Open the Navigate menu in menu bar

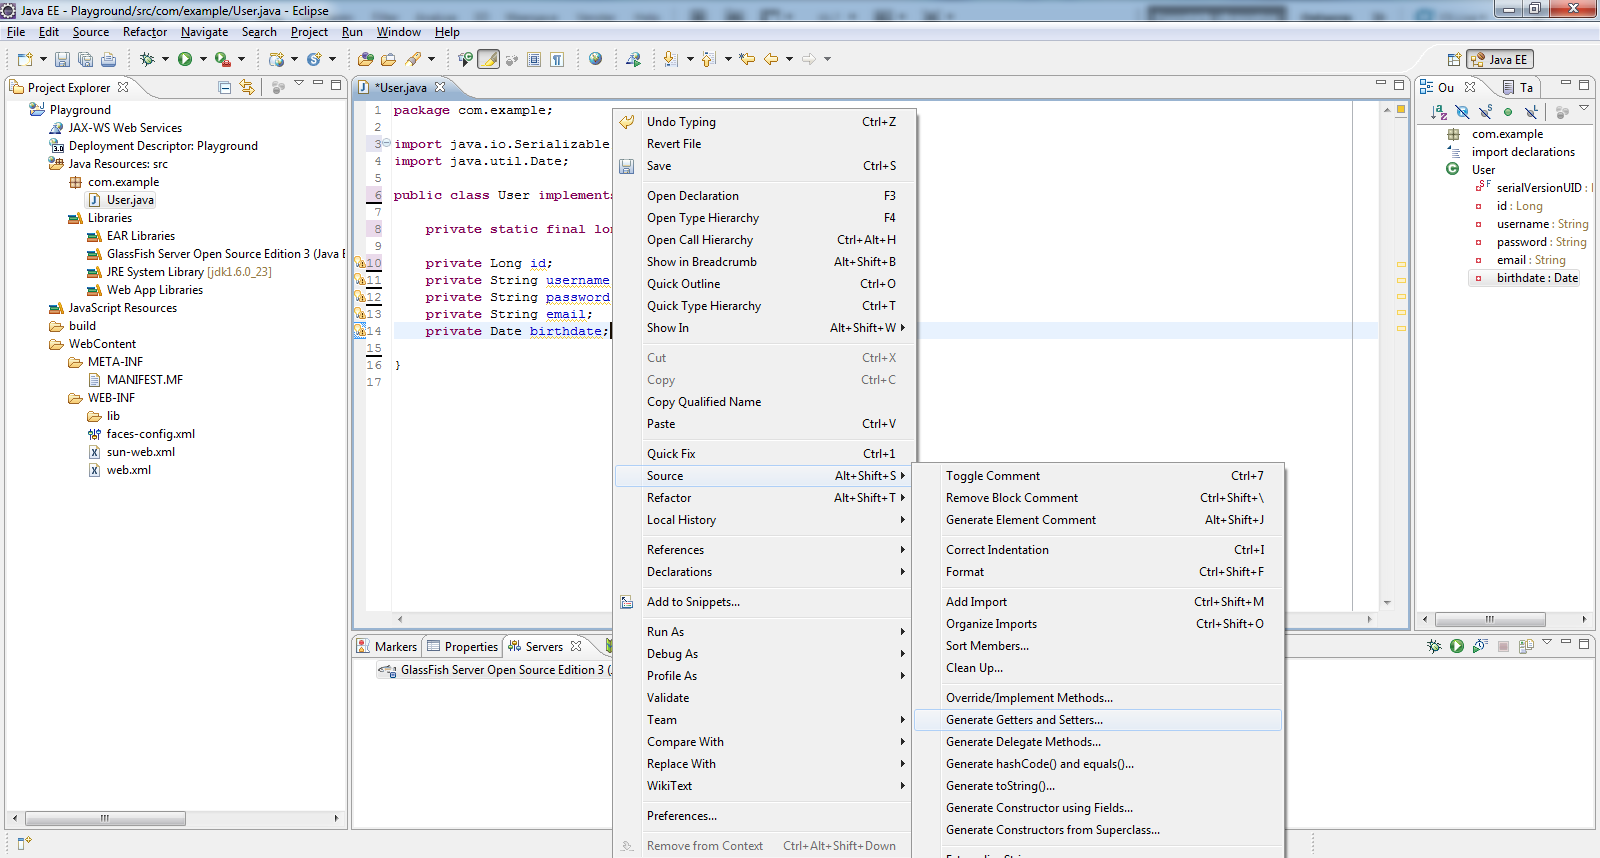[204, 32]
